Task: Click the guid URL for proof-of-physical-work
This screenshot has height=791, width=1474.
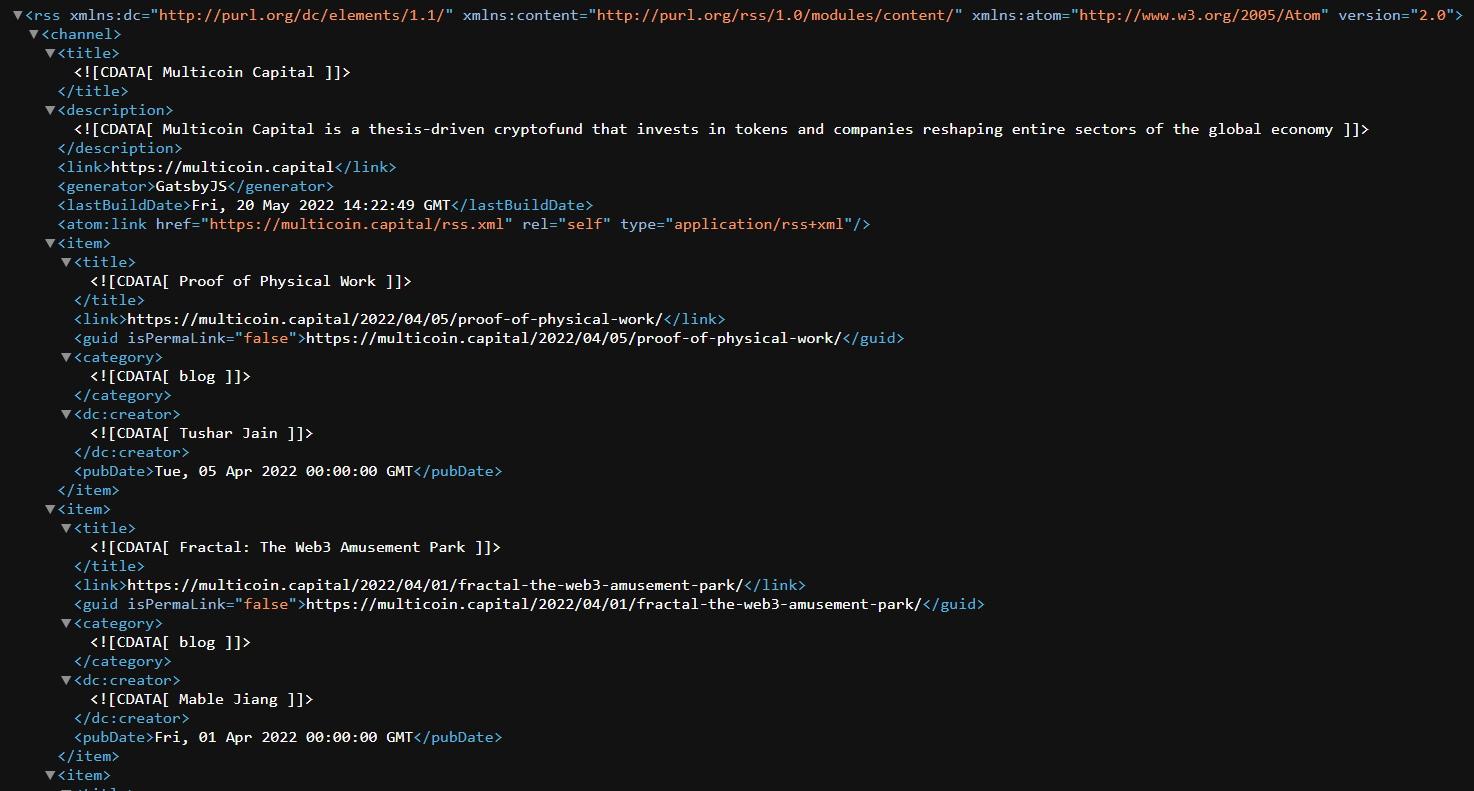Action: (574, 338)
